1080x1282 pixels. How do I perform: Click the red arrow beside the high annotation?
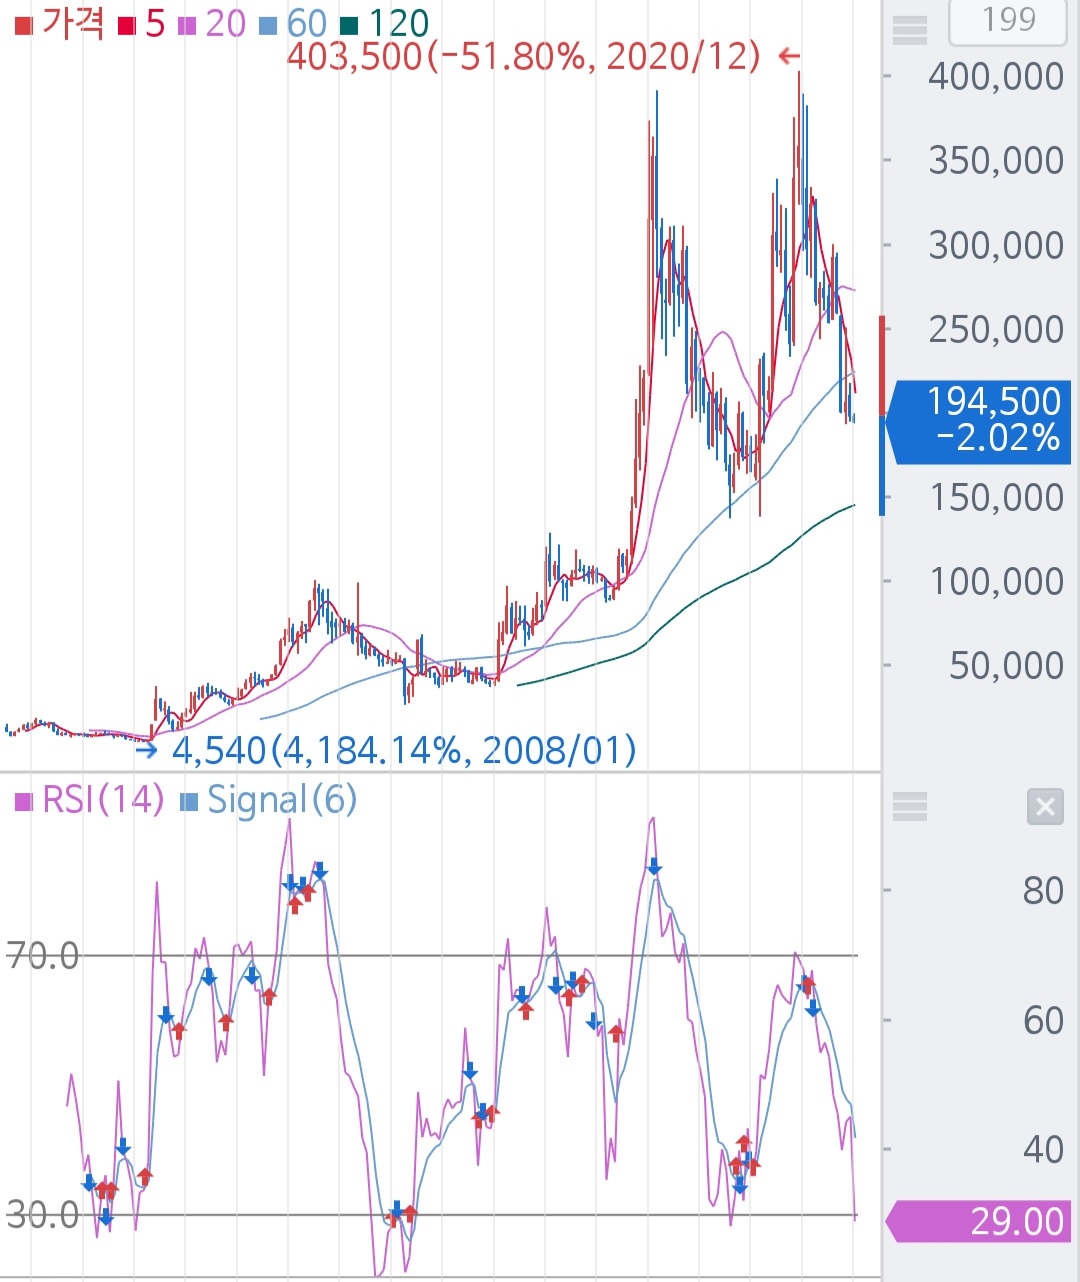790,57
